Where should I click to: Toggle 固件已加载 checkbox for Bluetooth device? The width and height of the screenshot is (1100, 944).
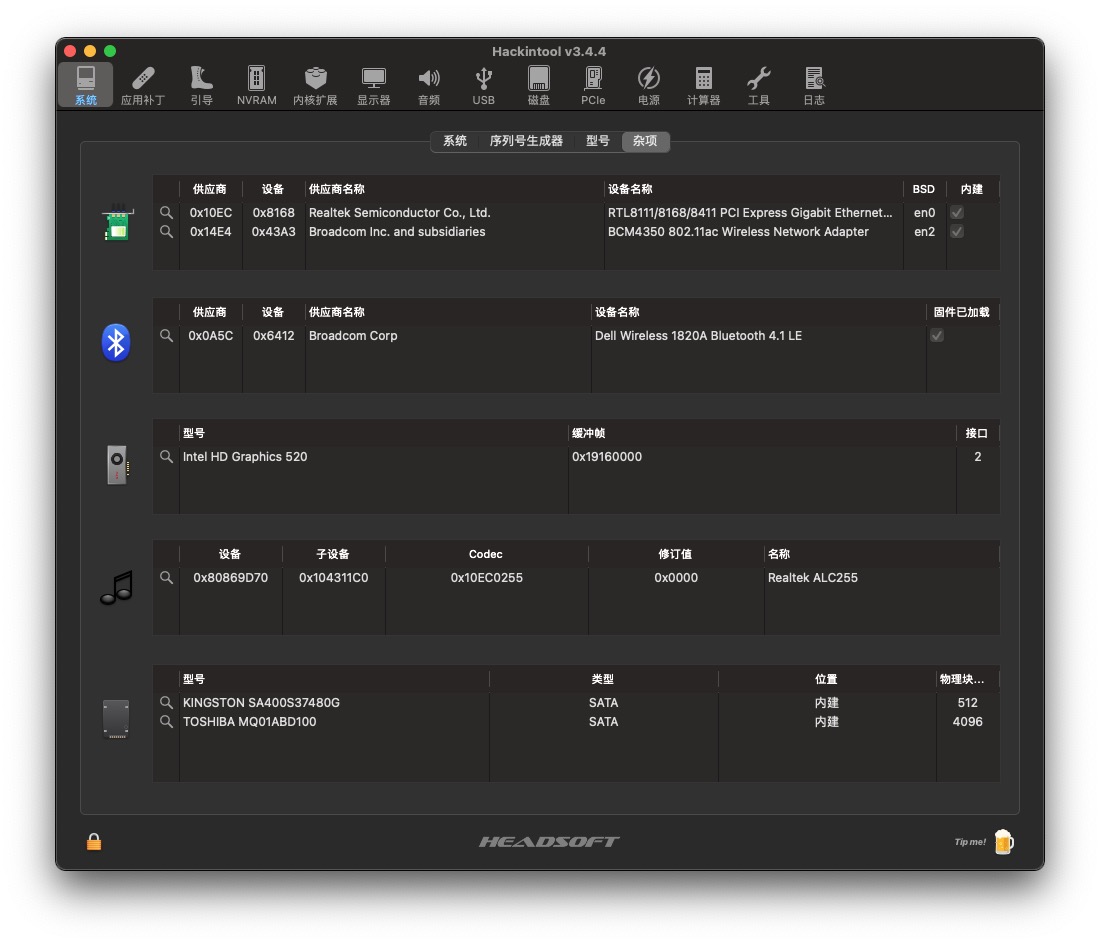point(937,336)
